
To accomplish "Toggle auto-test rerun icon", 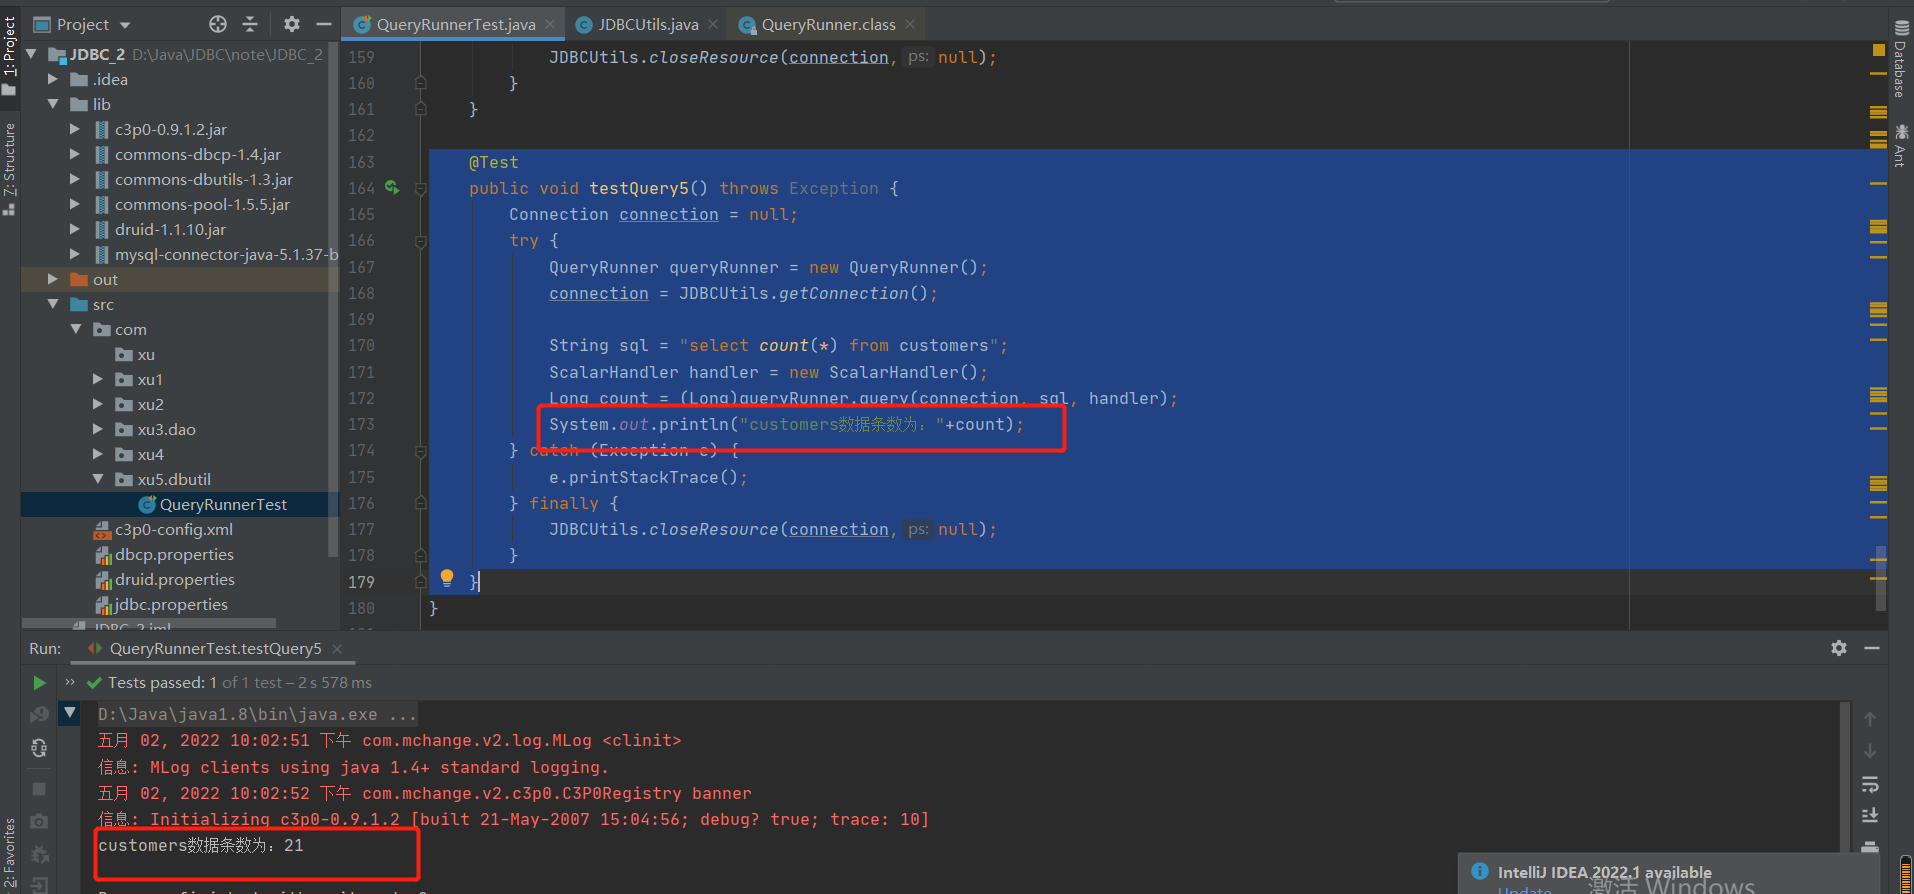I will (39, 747).
